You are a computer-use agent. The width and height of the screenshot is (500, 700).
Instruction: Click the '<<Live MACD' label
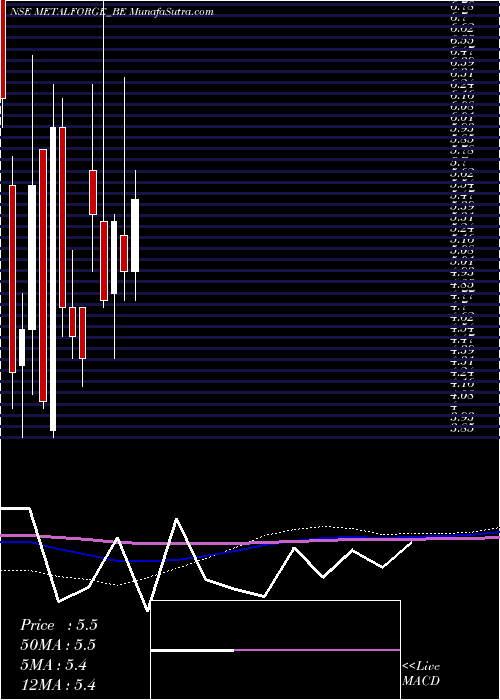[x=421, y=674]
